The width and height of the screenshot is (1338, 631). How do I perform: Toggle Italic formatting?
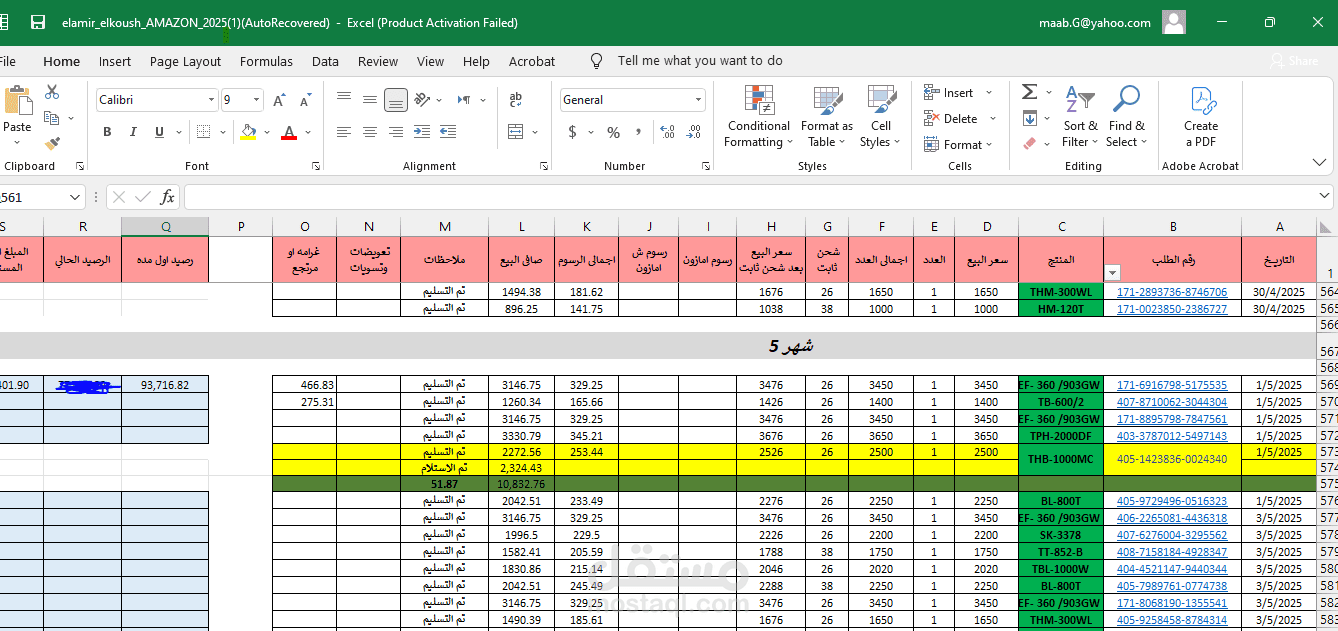133,132
